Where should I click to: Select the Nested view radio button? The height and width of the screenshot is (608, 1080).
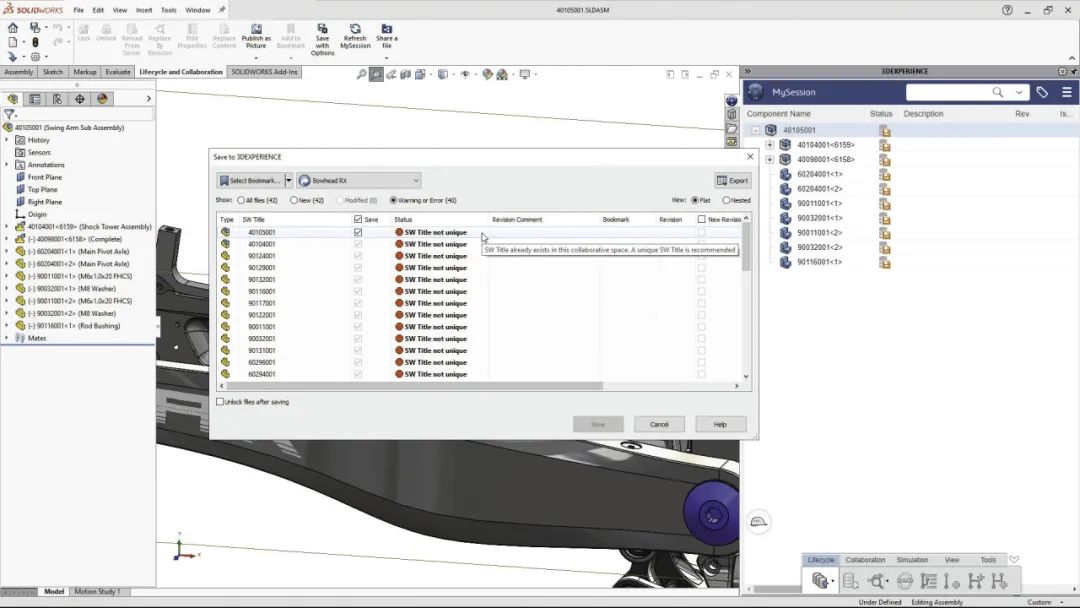pos(726,200)
